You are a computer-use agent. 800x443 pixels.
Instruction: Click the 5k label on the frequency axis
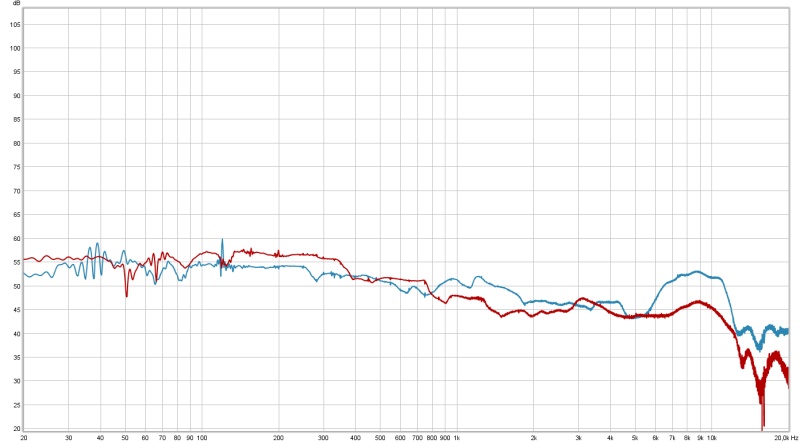[x=635, y=438]
